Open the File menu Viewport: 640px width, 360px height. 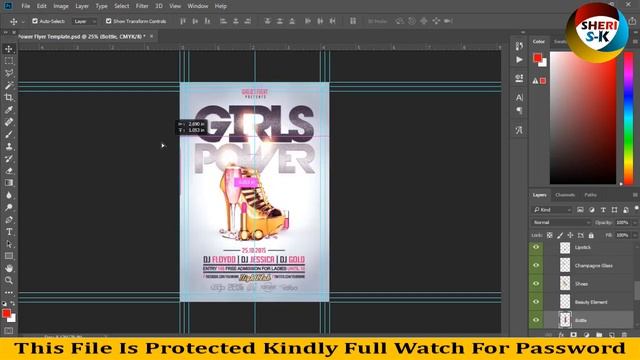click(x=26, y=6)
